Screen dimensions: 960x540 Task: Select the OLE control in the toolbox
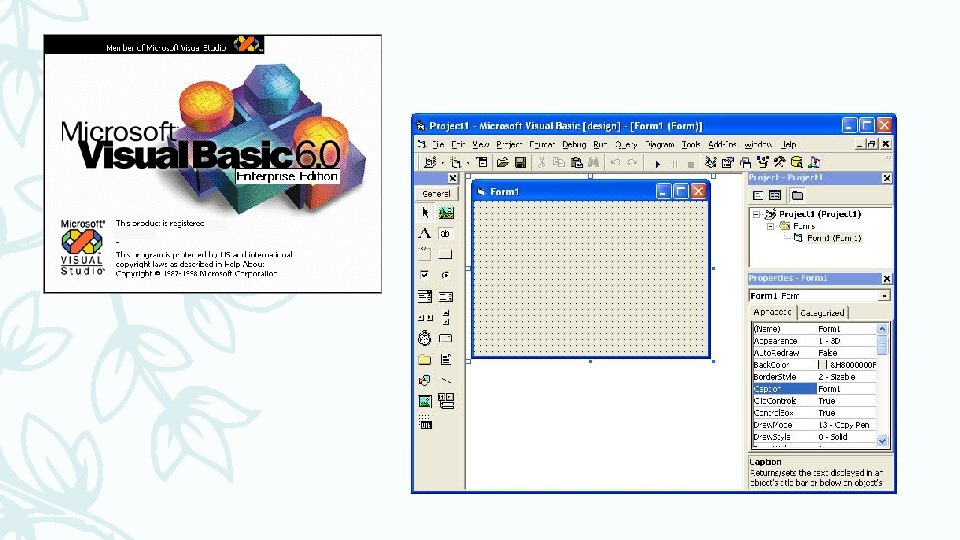[x=425, y=422]
